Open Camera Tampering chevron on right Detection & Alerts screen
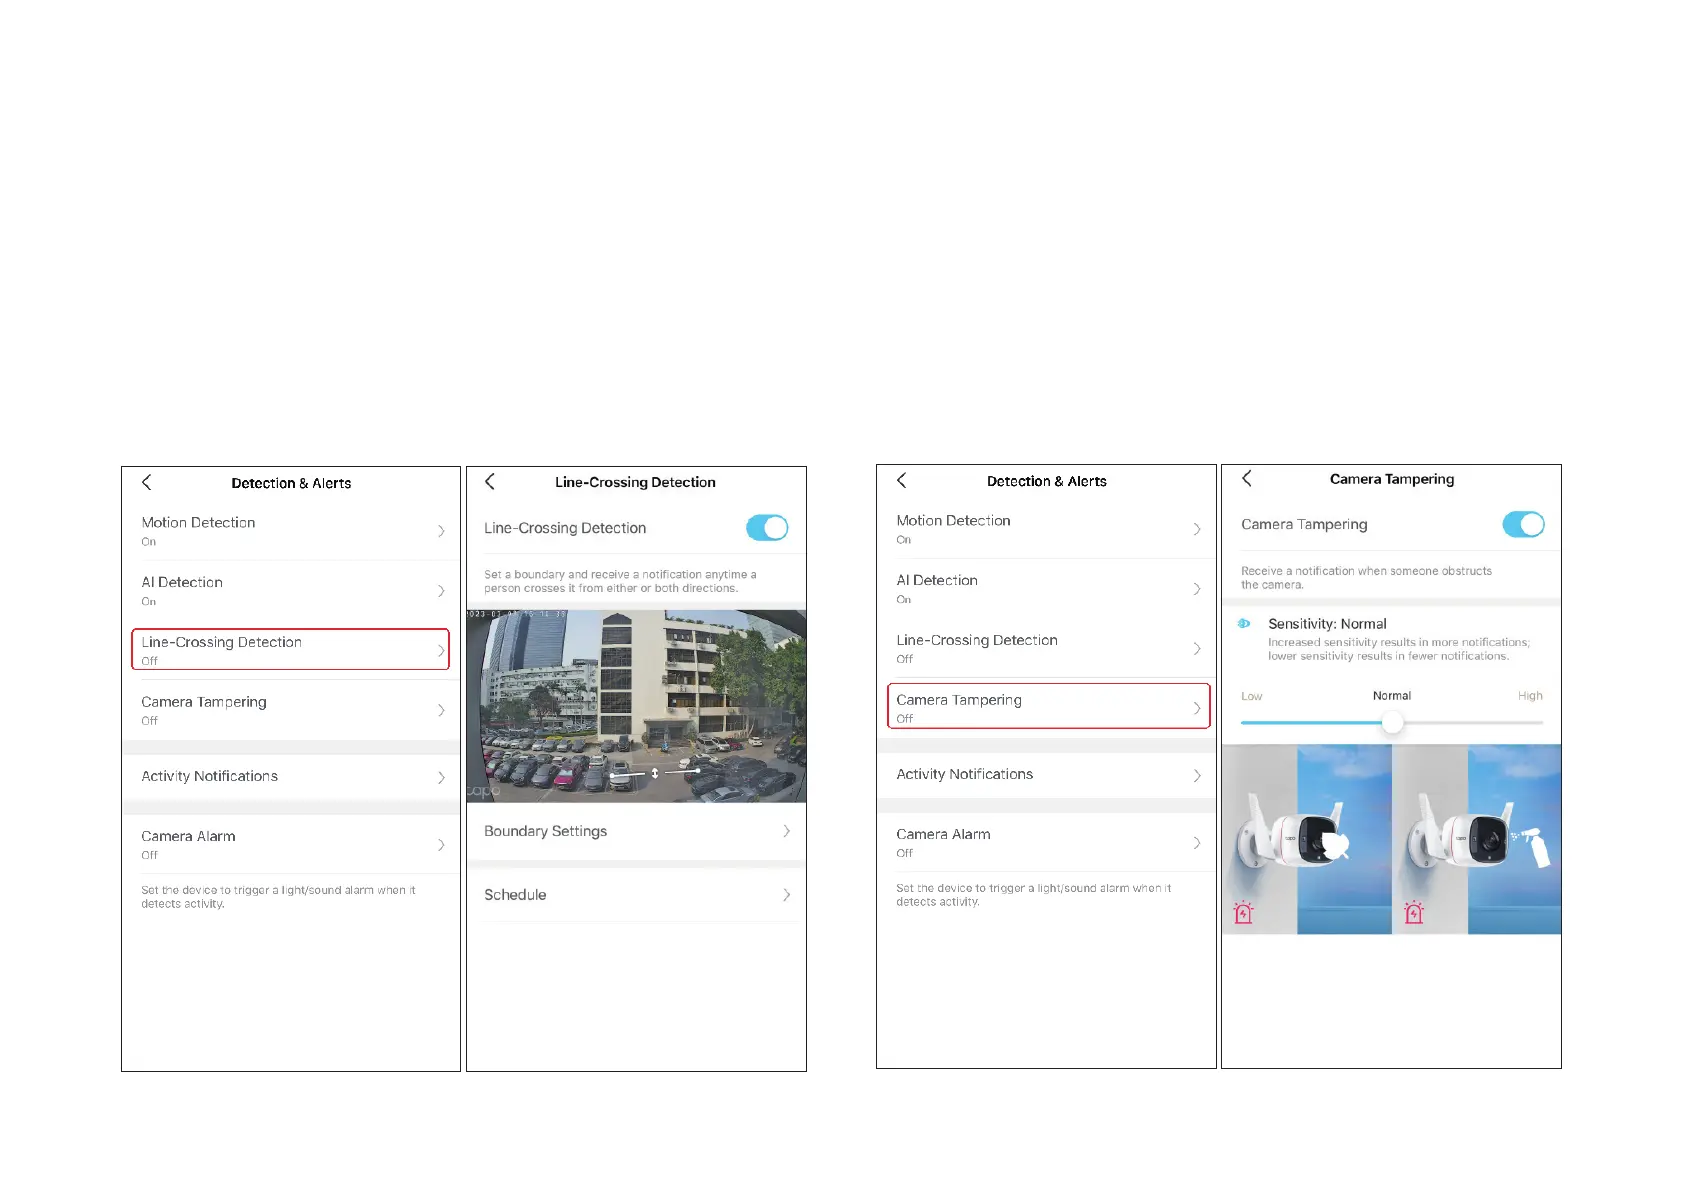1684x1191 pixels. [1197, 708]
